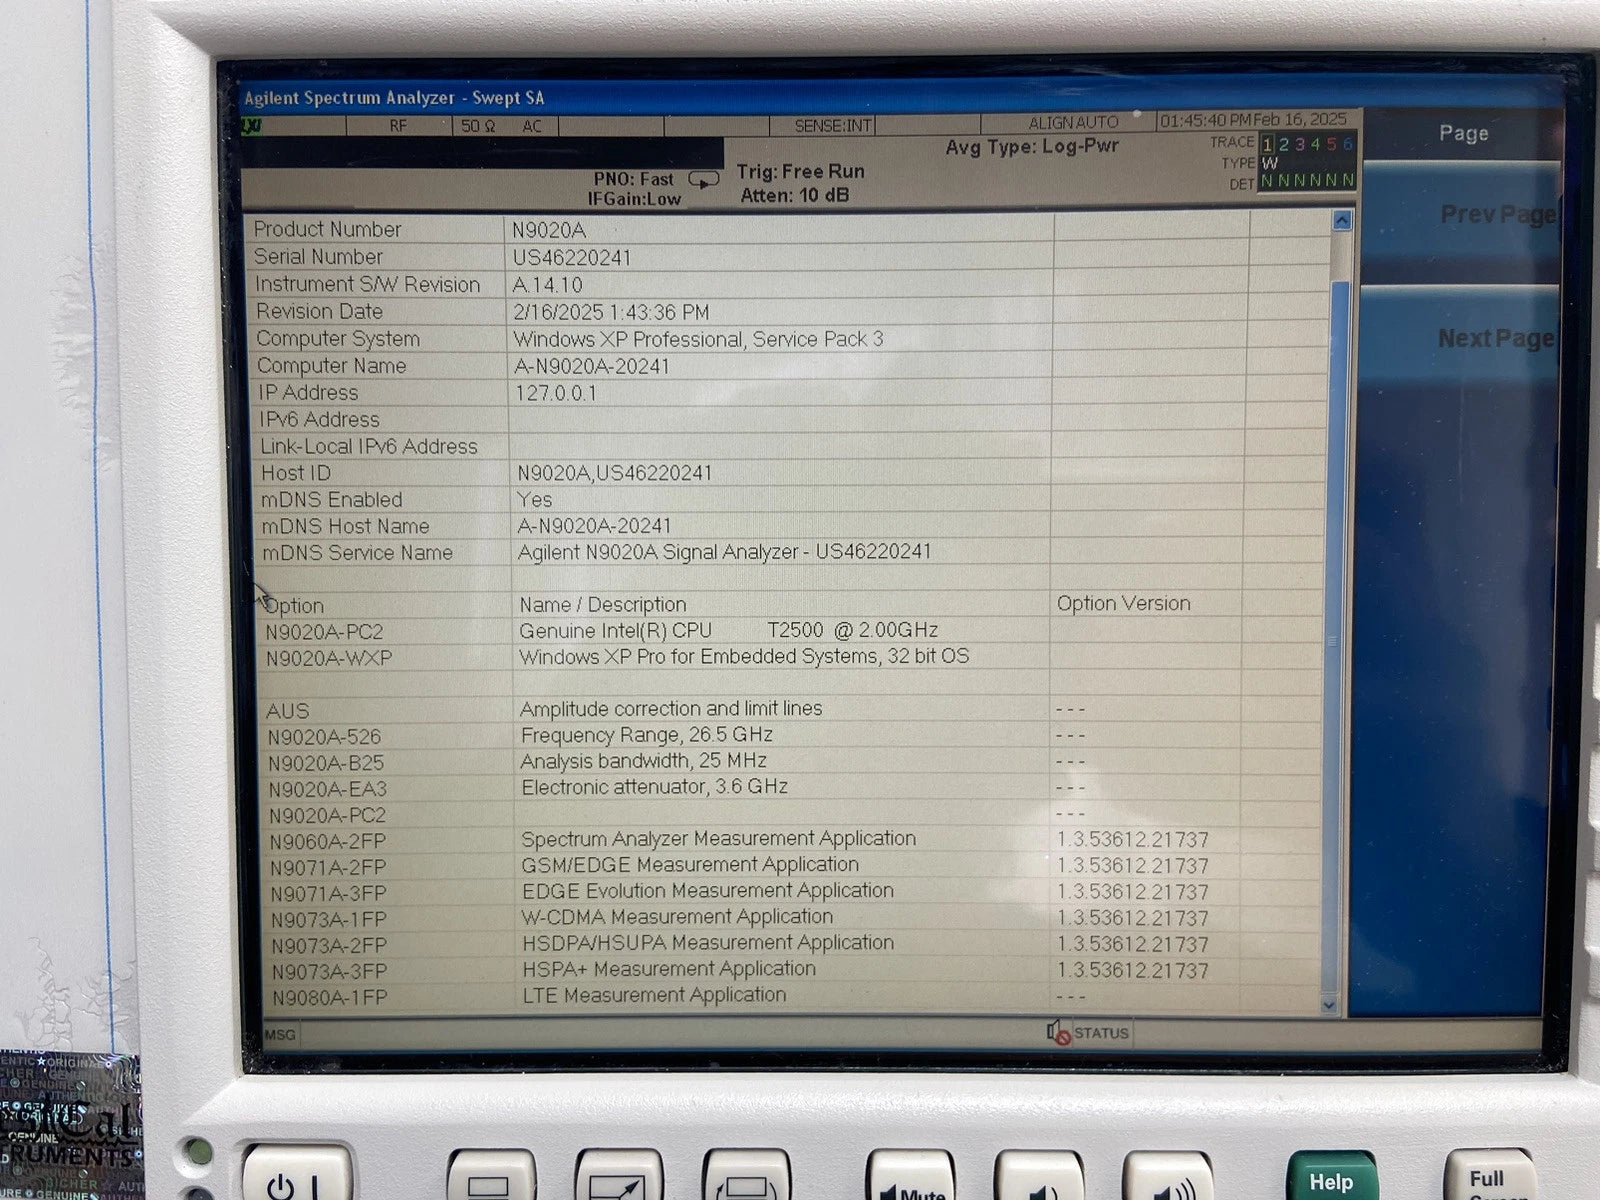Click the Option Version column header
This screenshot has width=1600, height=1200.
(1123, 603)
